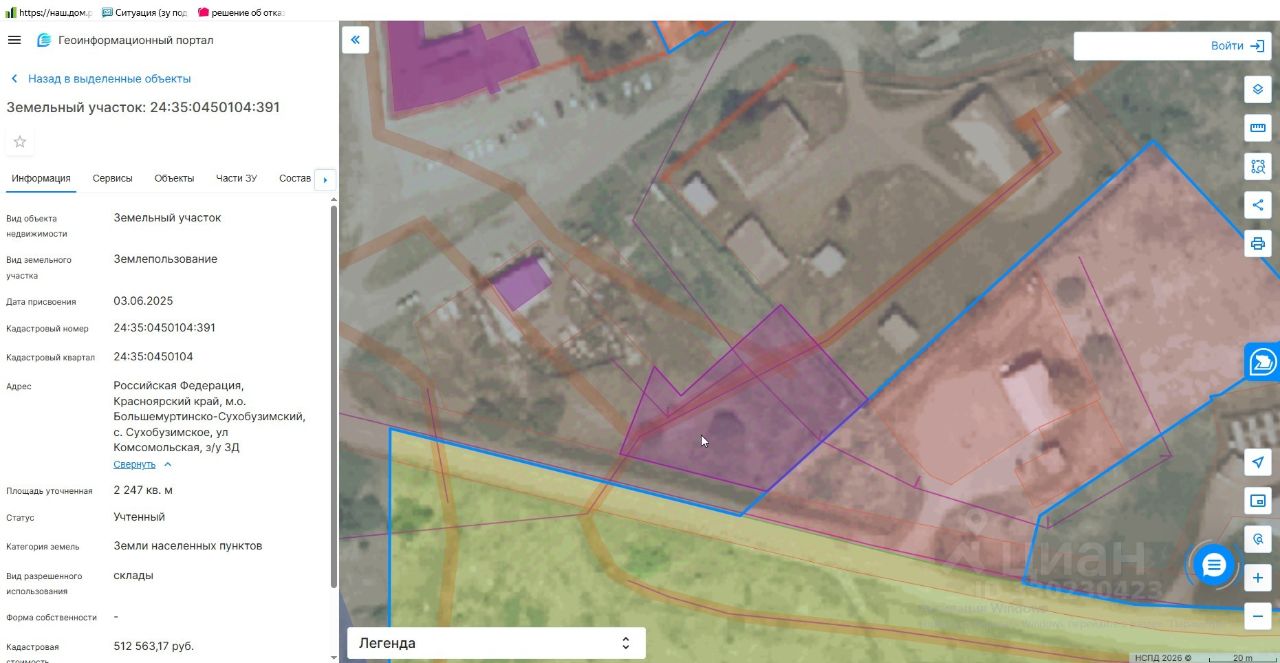The width and height of the screenshot is (1280, 663).
Task: Activate the ruler measurement tool
Action: [x=1258, y=128]
